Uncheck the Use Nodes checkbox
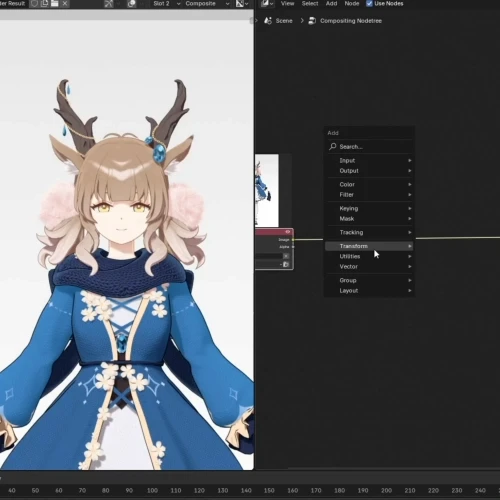This screenshot has width=500, height=500. (x=369, y=4)
